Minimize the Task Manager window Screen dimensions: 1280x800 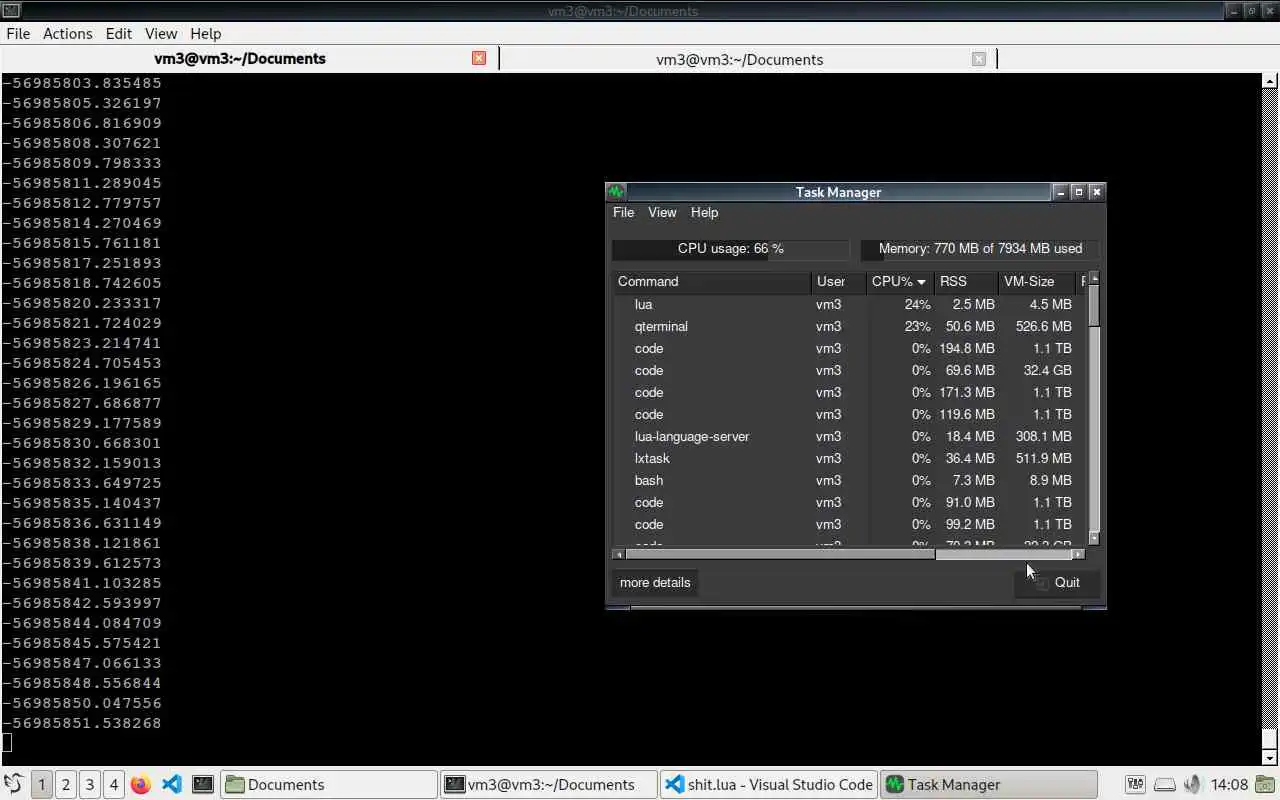[1060, 192]
